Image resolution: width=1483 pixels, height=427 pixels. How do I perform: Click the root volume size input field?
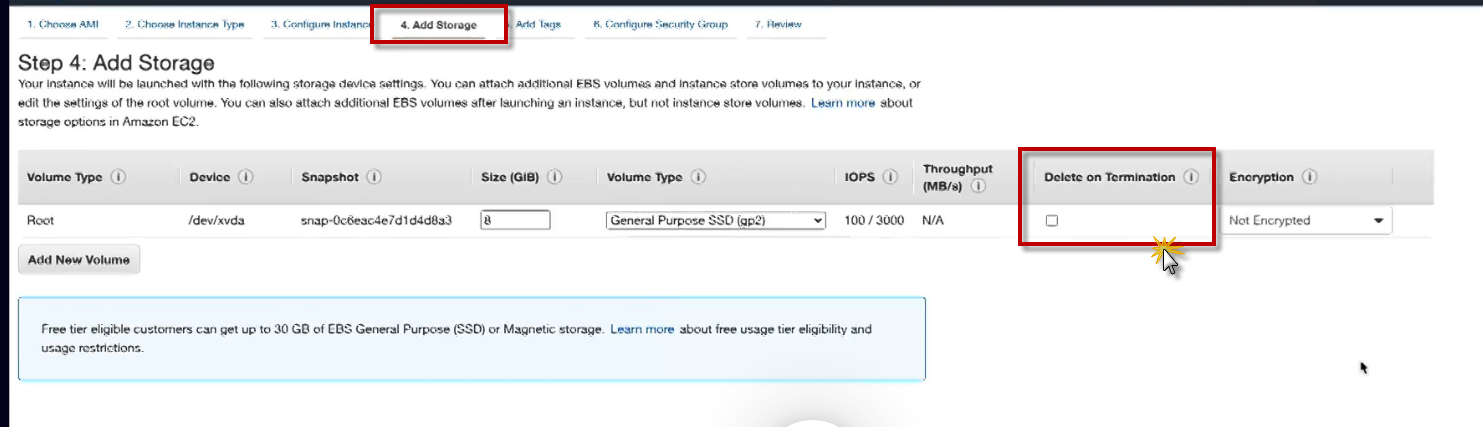515,221
